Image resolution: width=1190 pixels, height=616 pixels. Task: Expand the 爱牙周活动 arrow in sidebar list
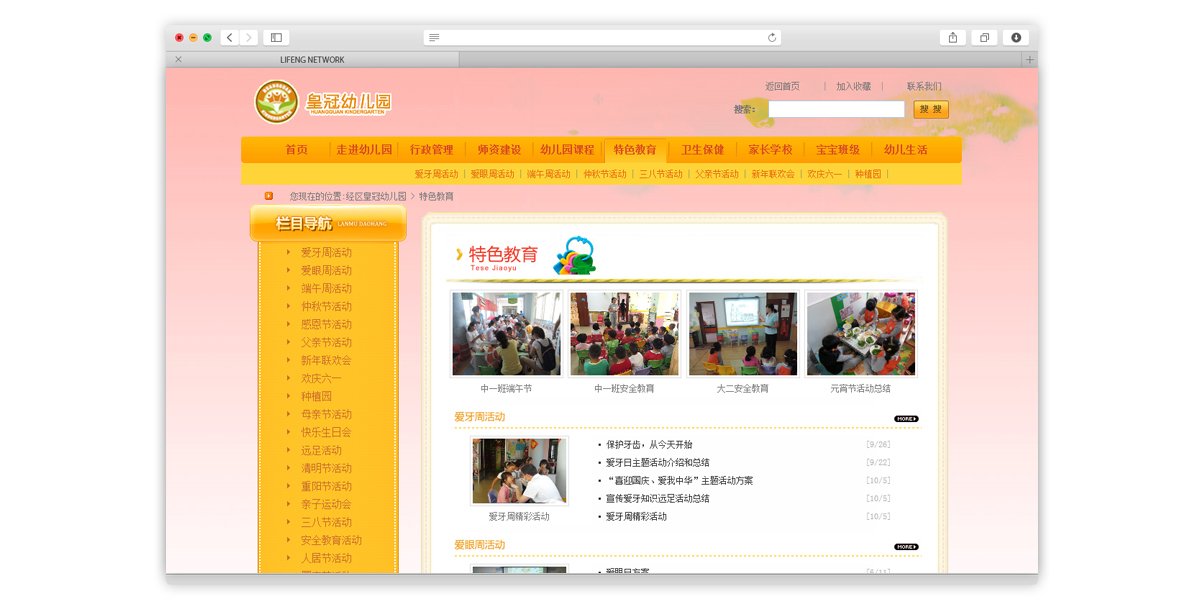tap(288, 252)
